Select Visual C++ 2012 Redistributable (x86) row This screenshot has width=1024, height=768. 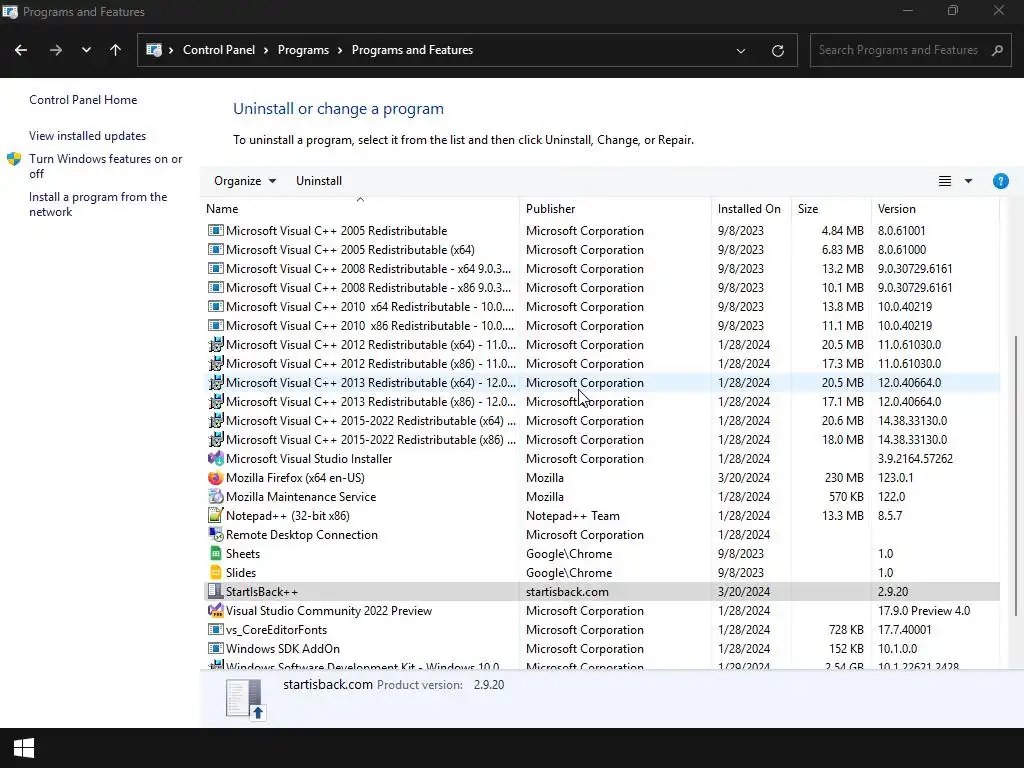601,363
